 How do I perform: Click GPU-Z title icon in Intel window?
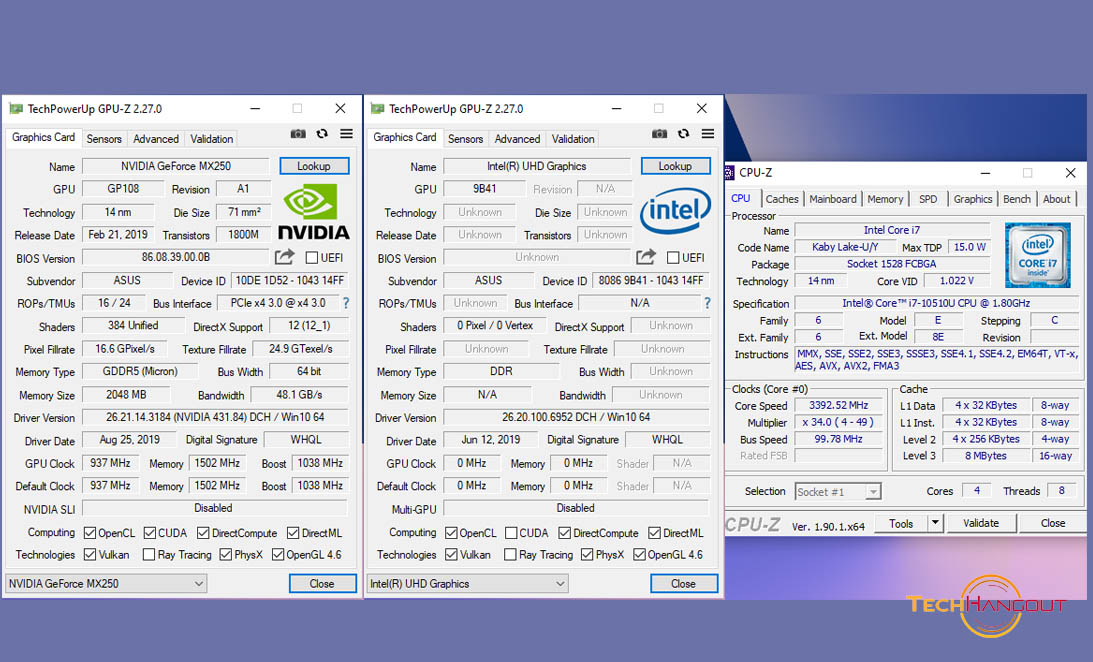click(x=378, y=109)
